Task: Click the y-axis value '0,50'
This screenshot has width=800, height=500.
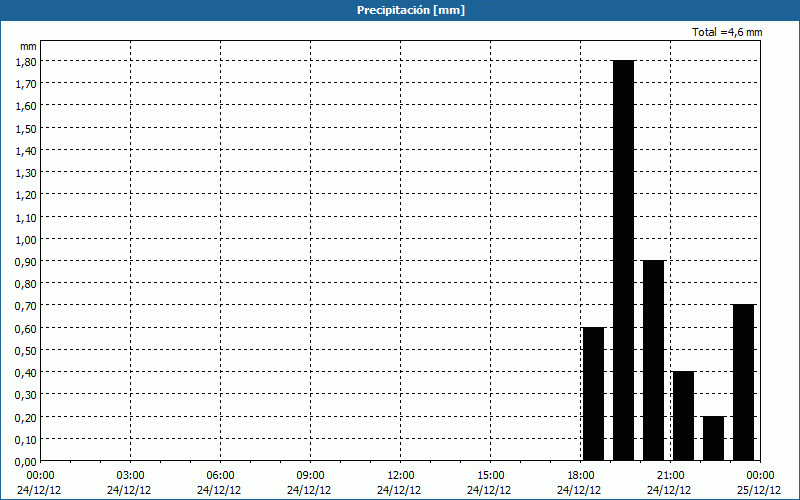Action: click(x=27, y=351)
